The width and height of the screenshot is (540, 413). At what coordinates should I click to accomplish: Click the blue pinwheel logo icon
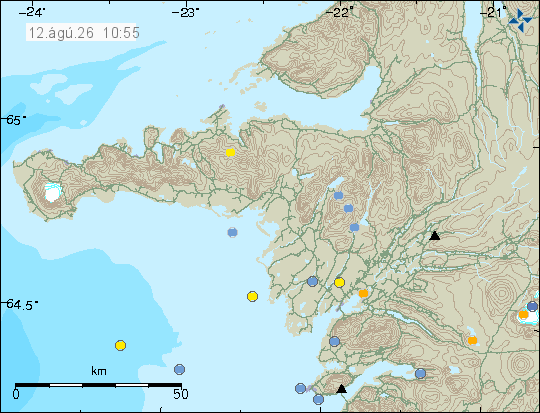coord(520,21)
